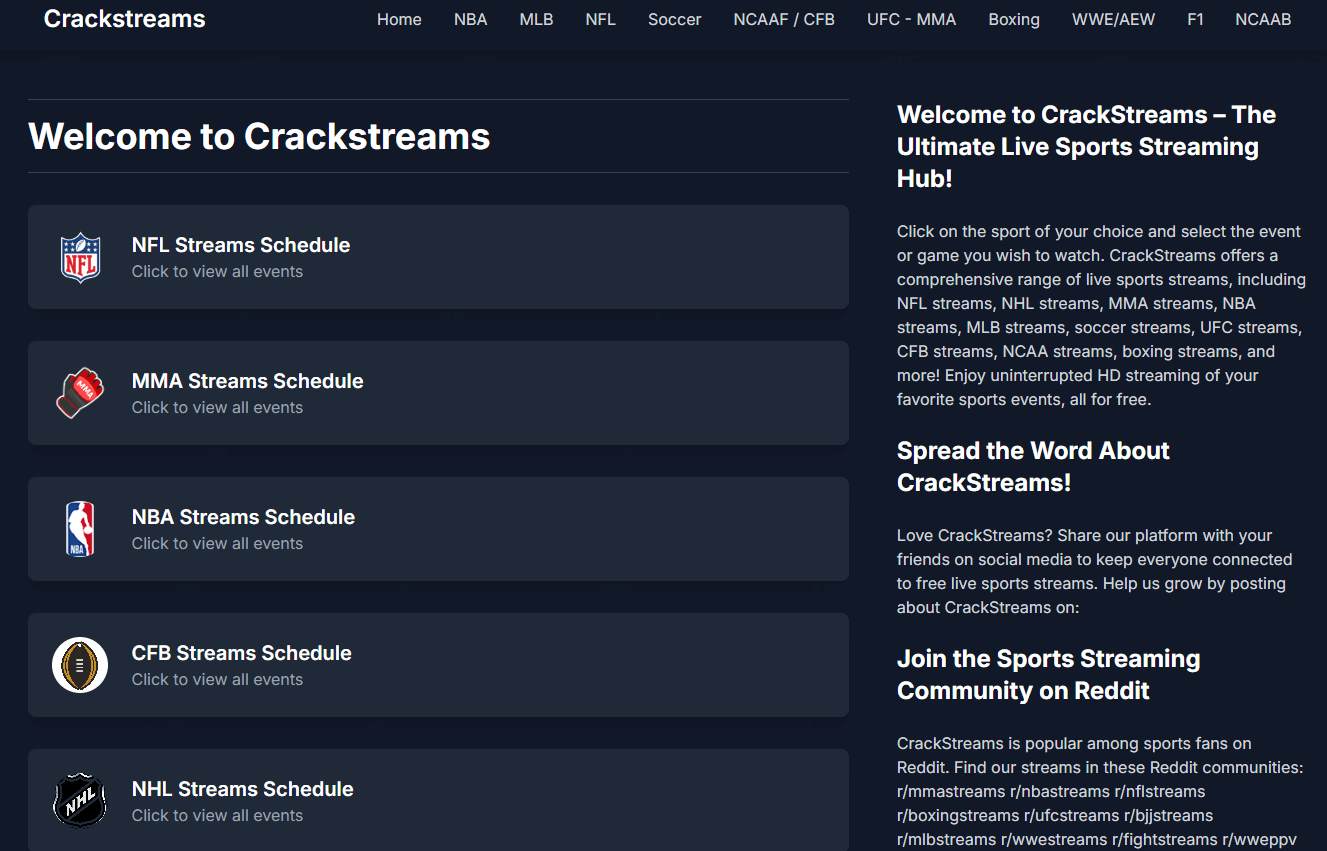Click the r/mlbstreams subreddit text
Viewport: 1327px width, 851px height.
pos(946,840)
